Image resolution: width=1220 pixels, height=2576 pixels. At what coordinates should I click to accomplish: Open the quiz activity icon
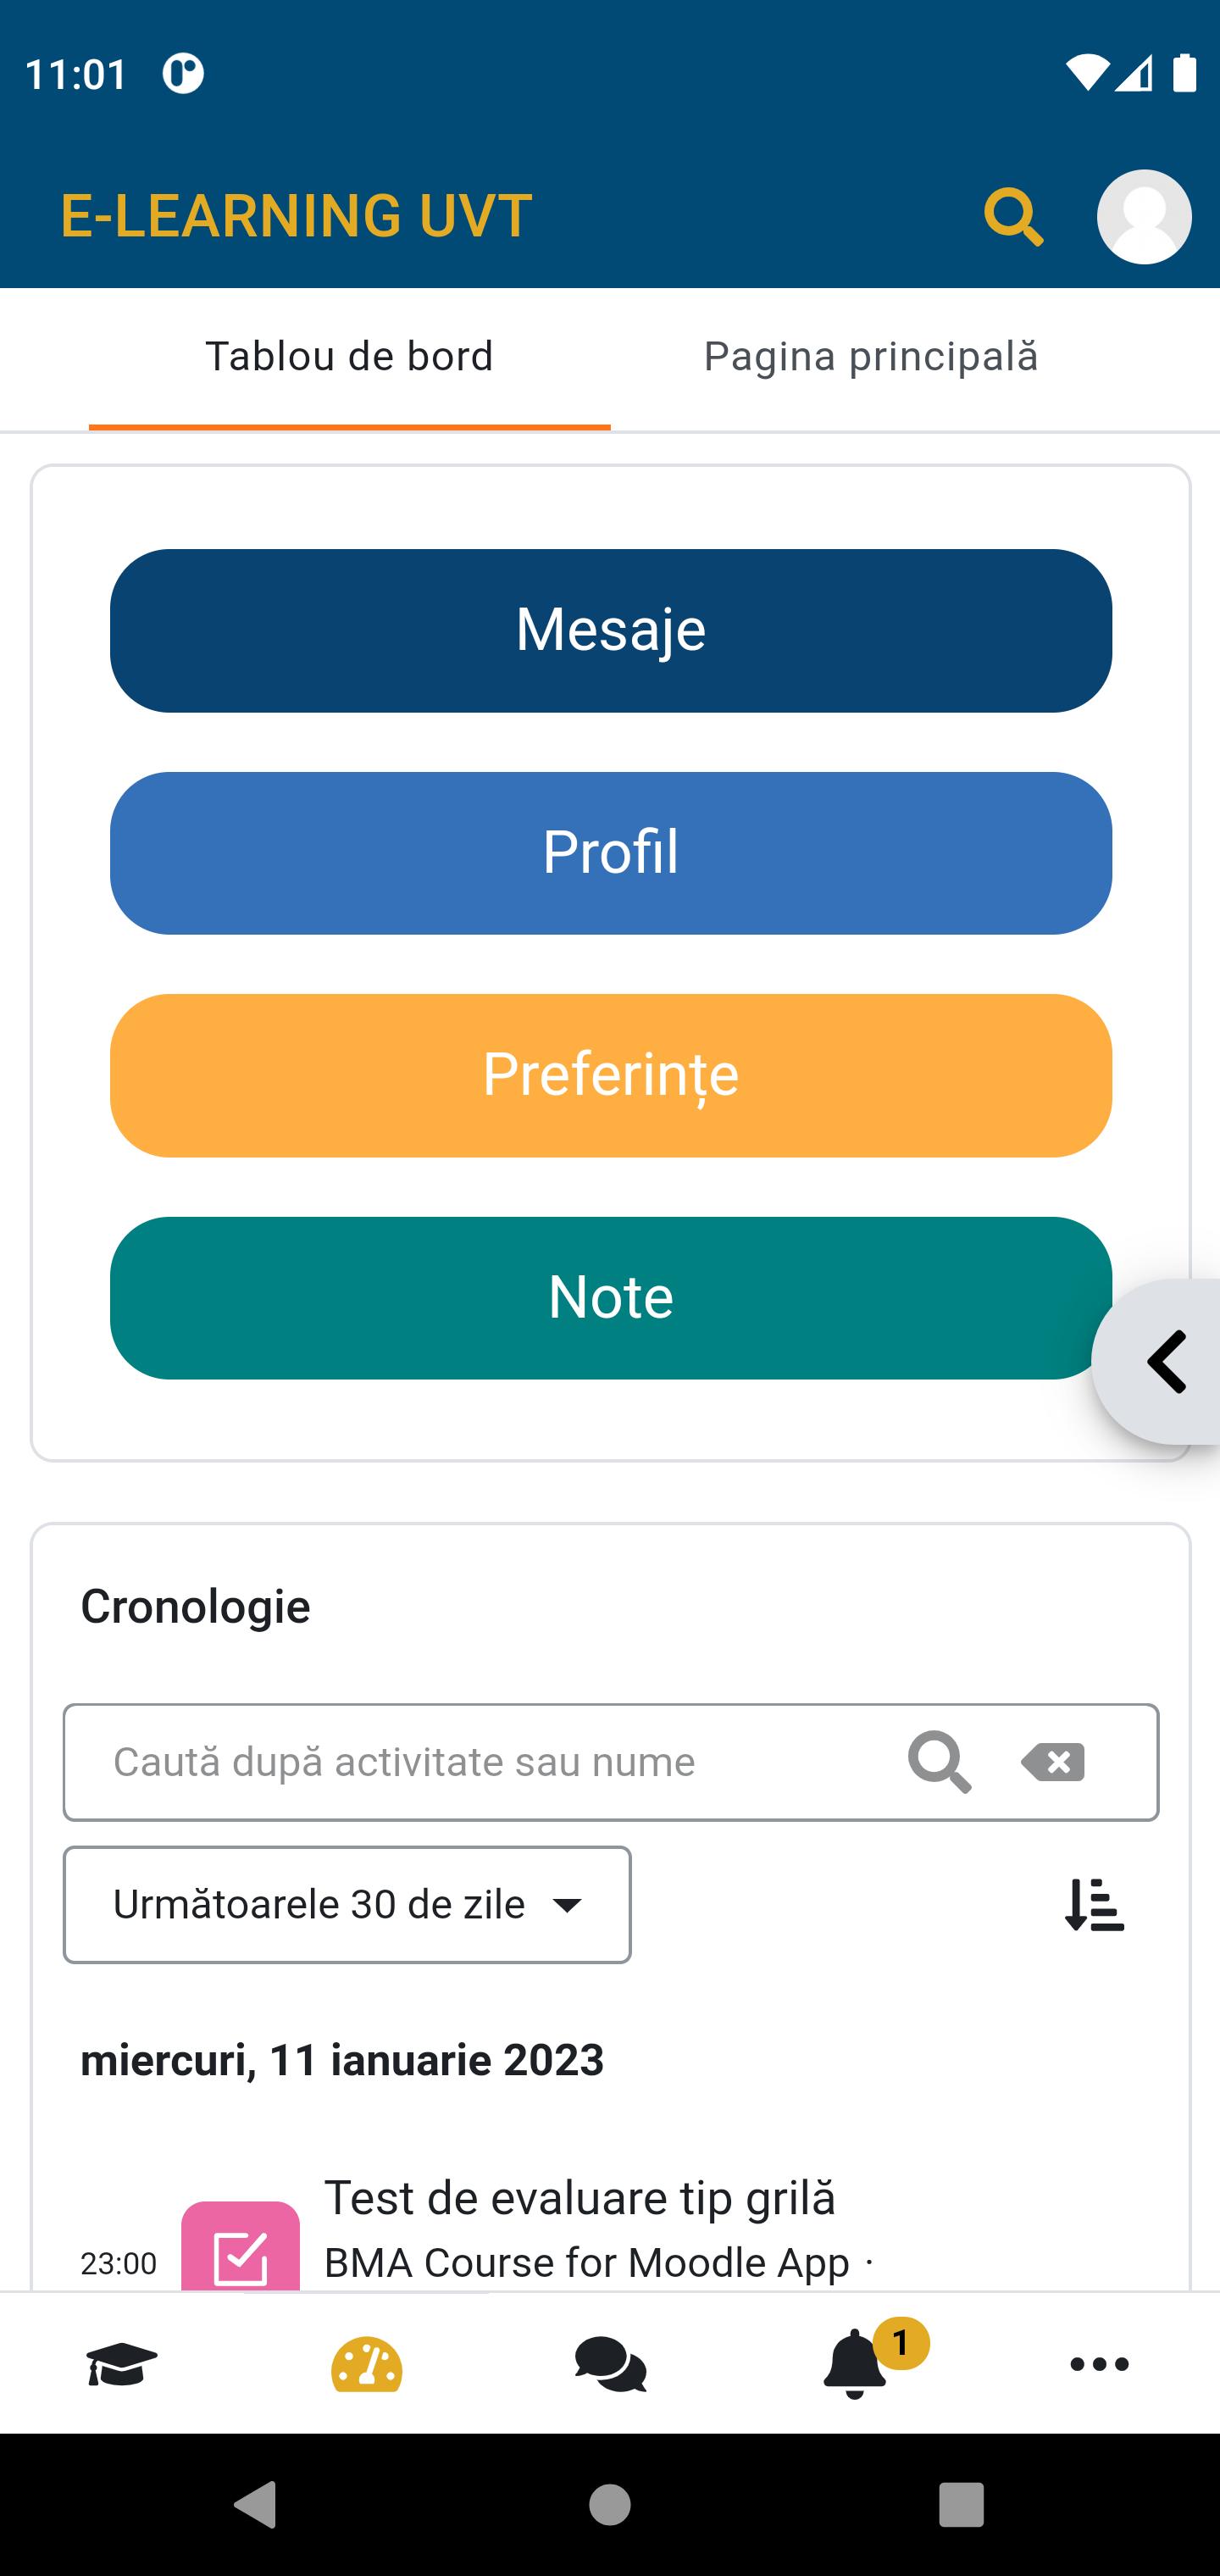tap(240, 2248)
